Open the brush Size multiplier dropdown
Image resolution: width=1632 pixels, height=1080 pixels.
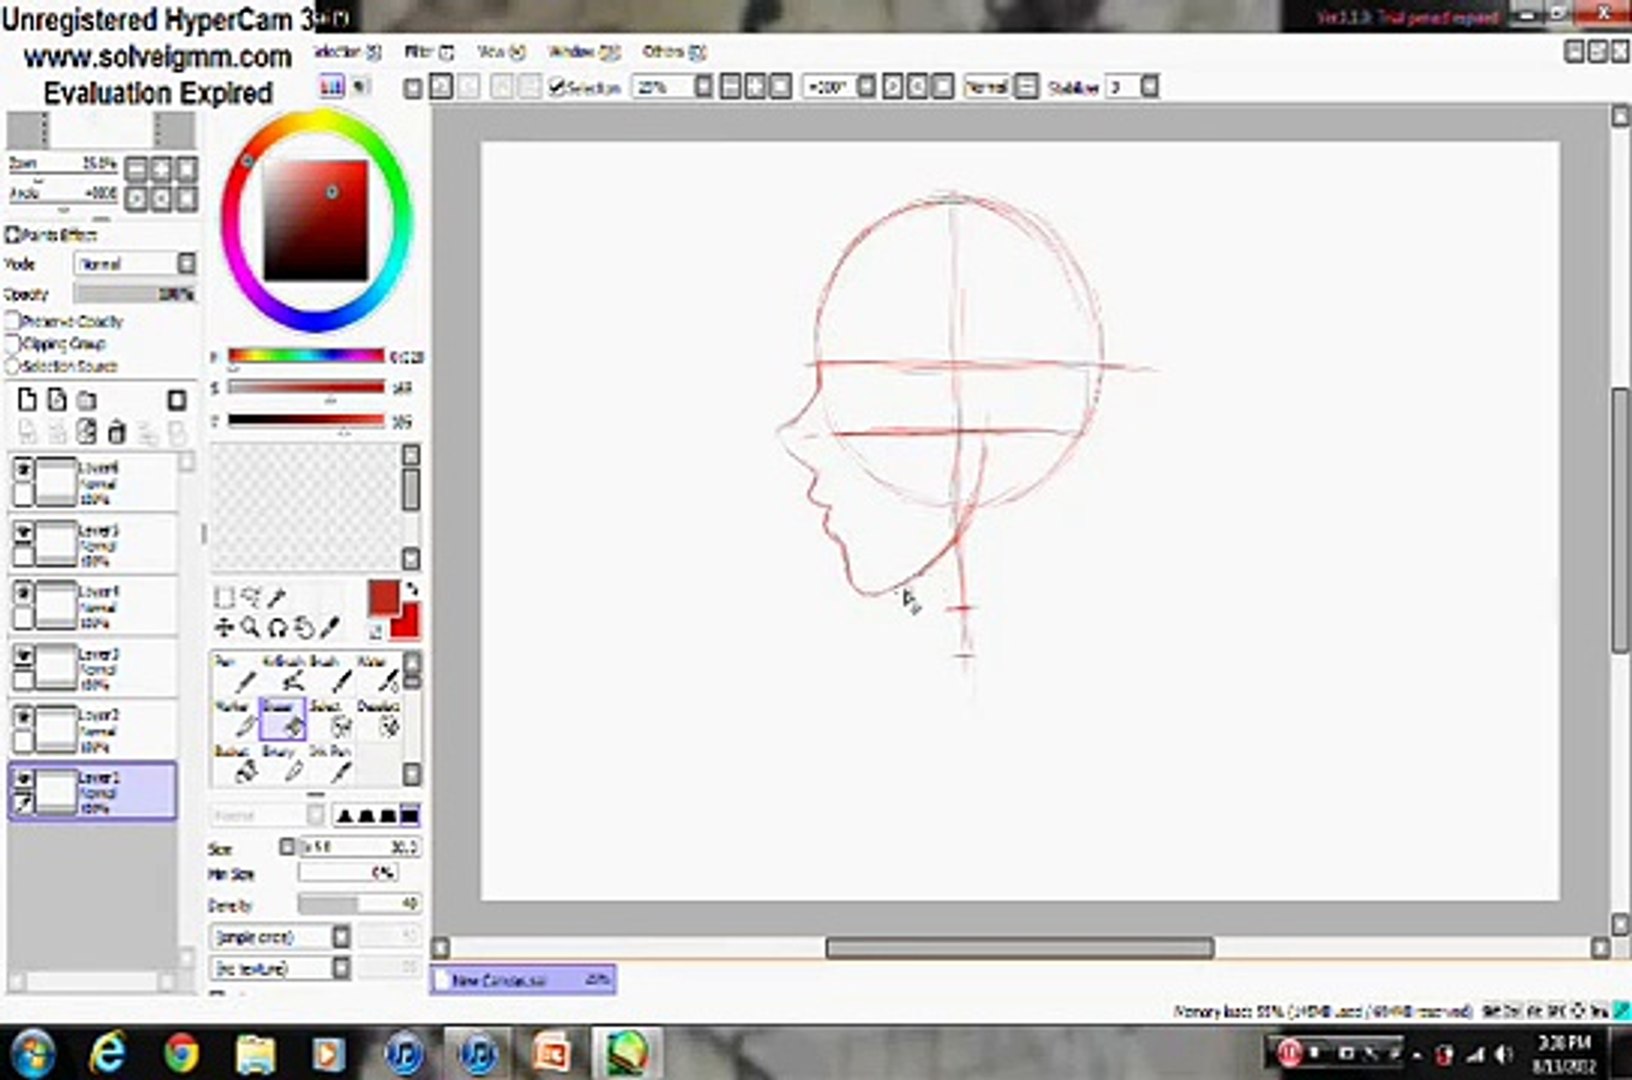coord(287,847)
